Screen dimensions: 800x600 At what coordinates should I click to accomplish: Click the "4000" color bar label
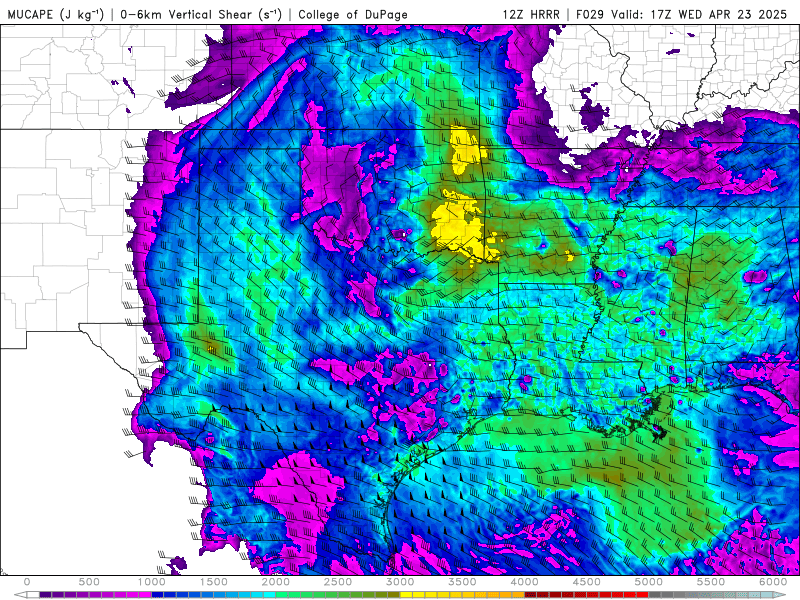pos(525,582)
